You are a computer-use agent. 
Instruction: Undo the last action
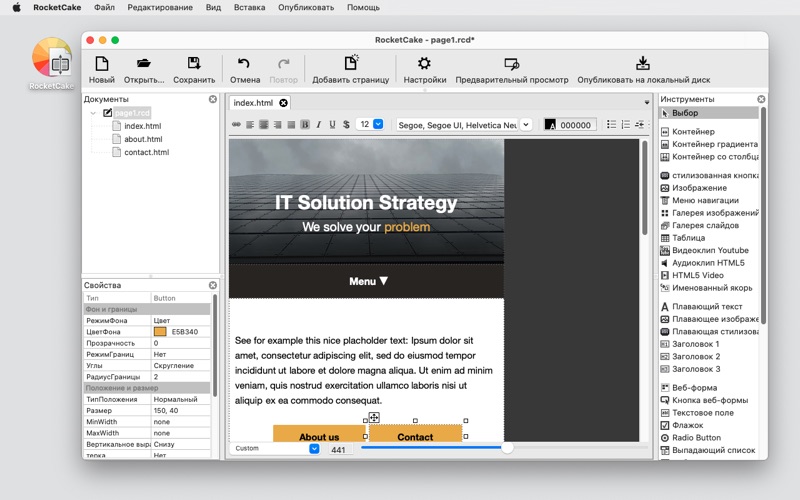coord(244,64)
